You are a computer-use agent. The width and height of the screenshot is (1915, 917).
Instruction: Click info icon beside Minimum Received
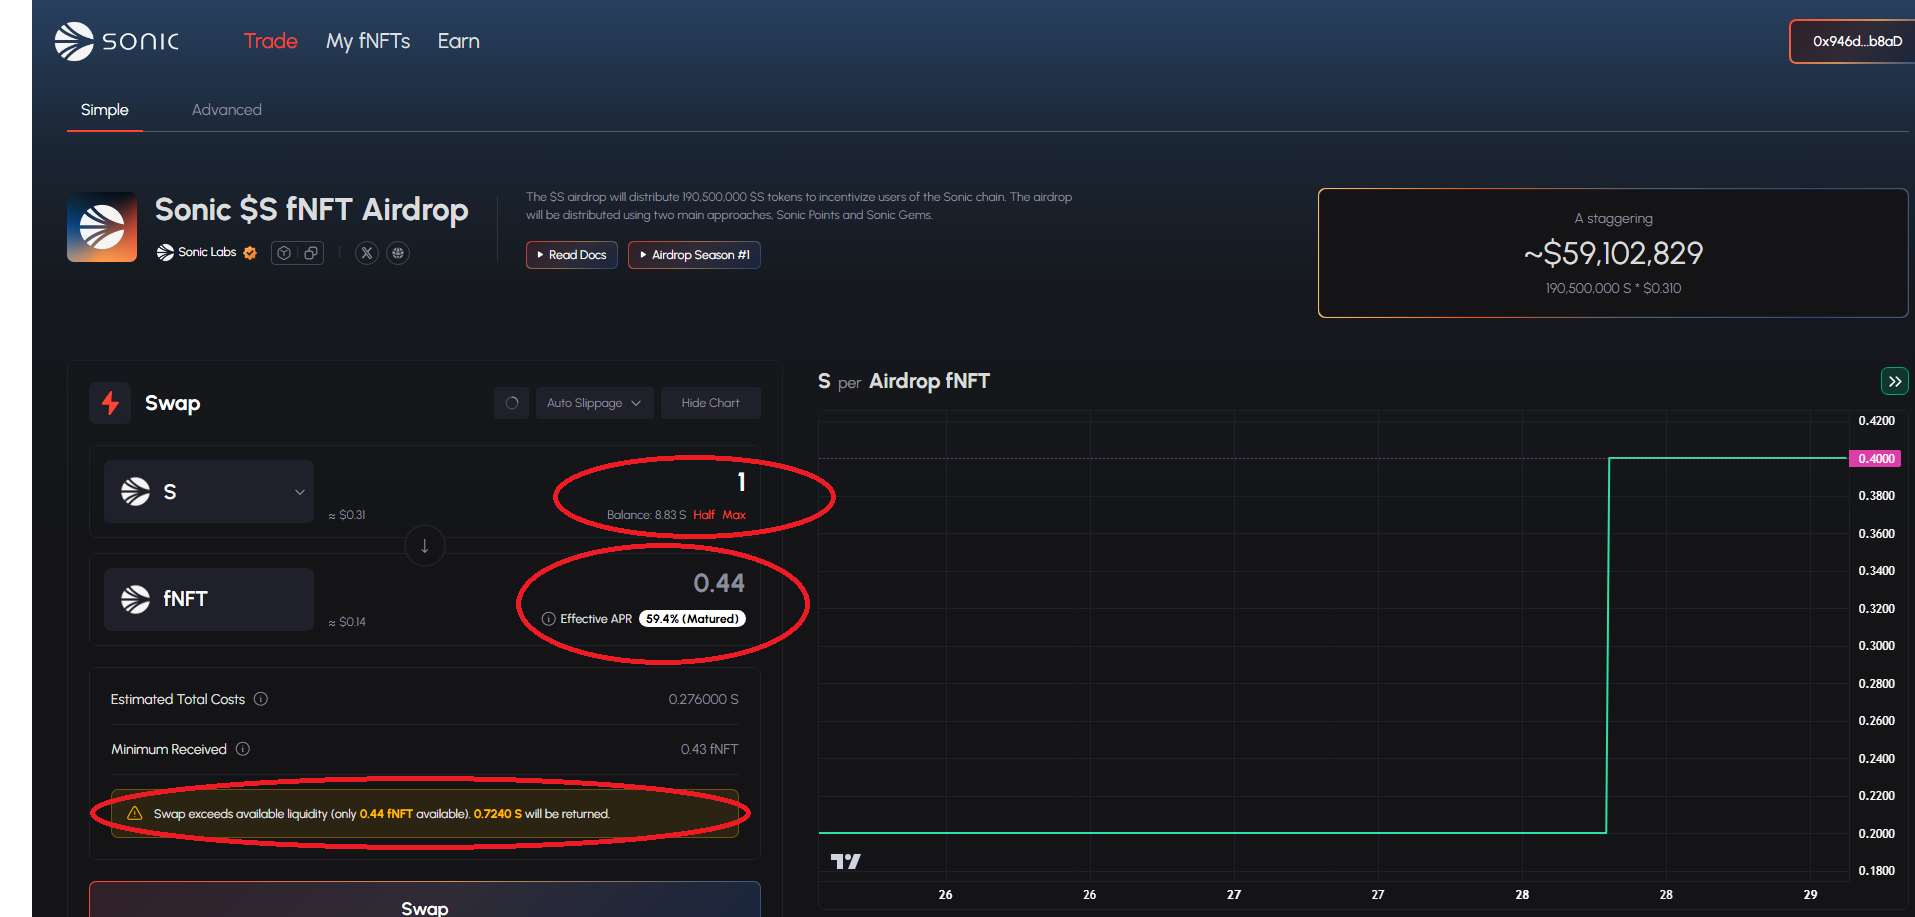click(x=243, y=749)
